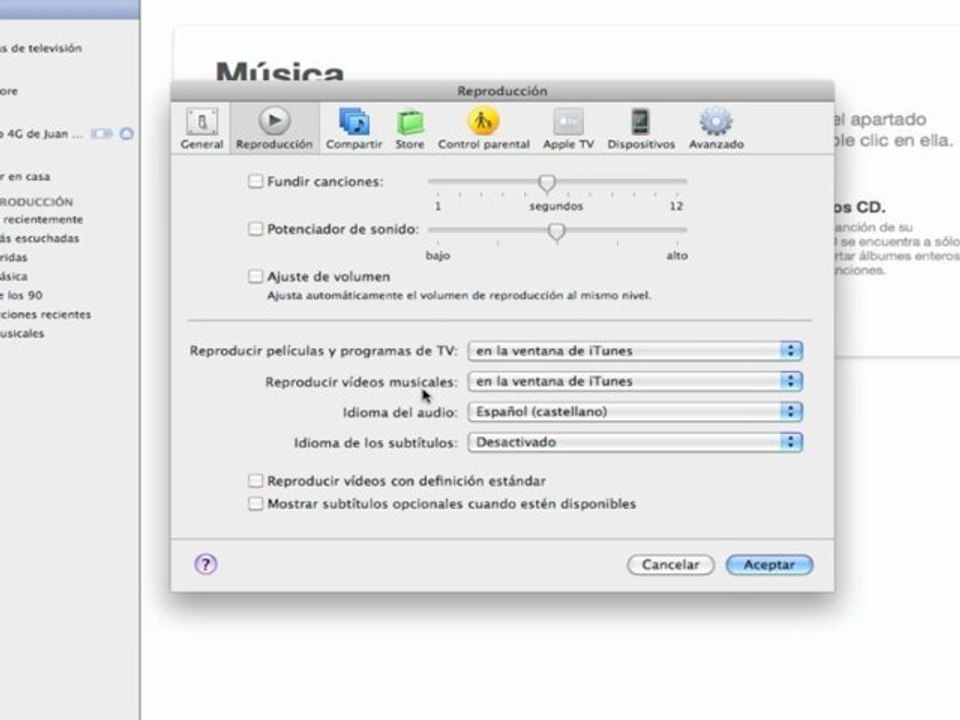
Task: Check Reproducir vídeos con definición estándar
Action: click(255, 481)
